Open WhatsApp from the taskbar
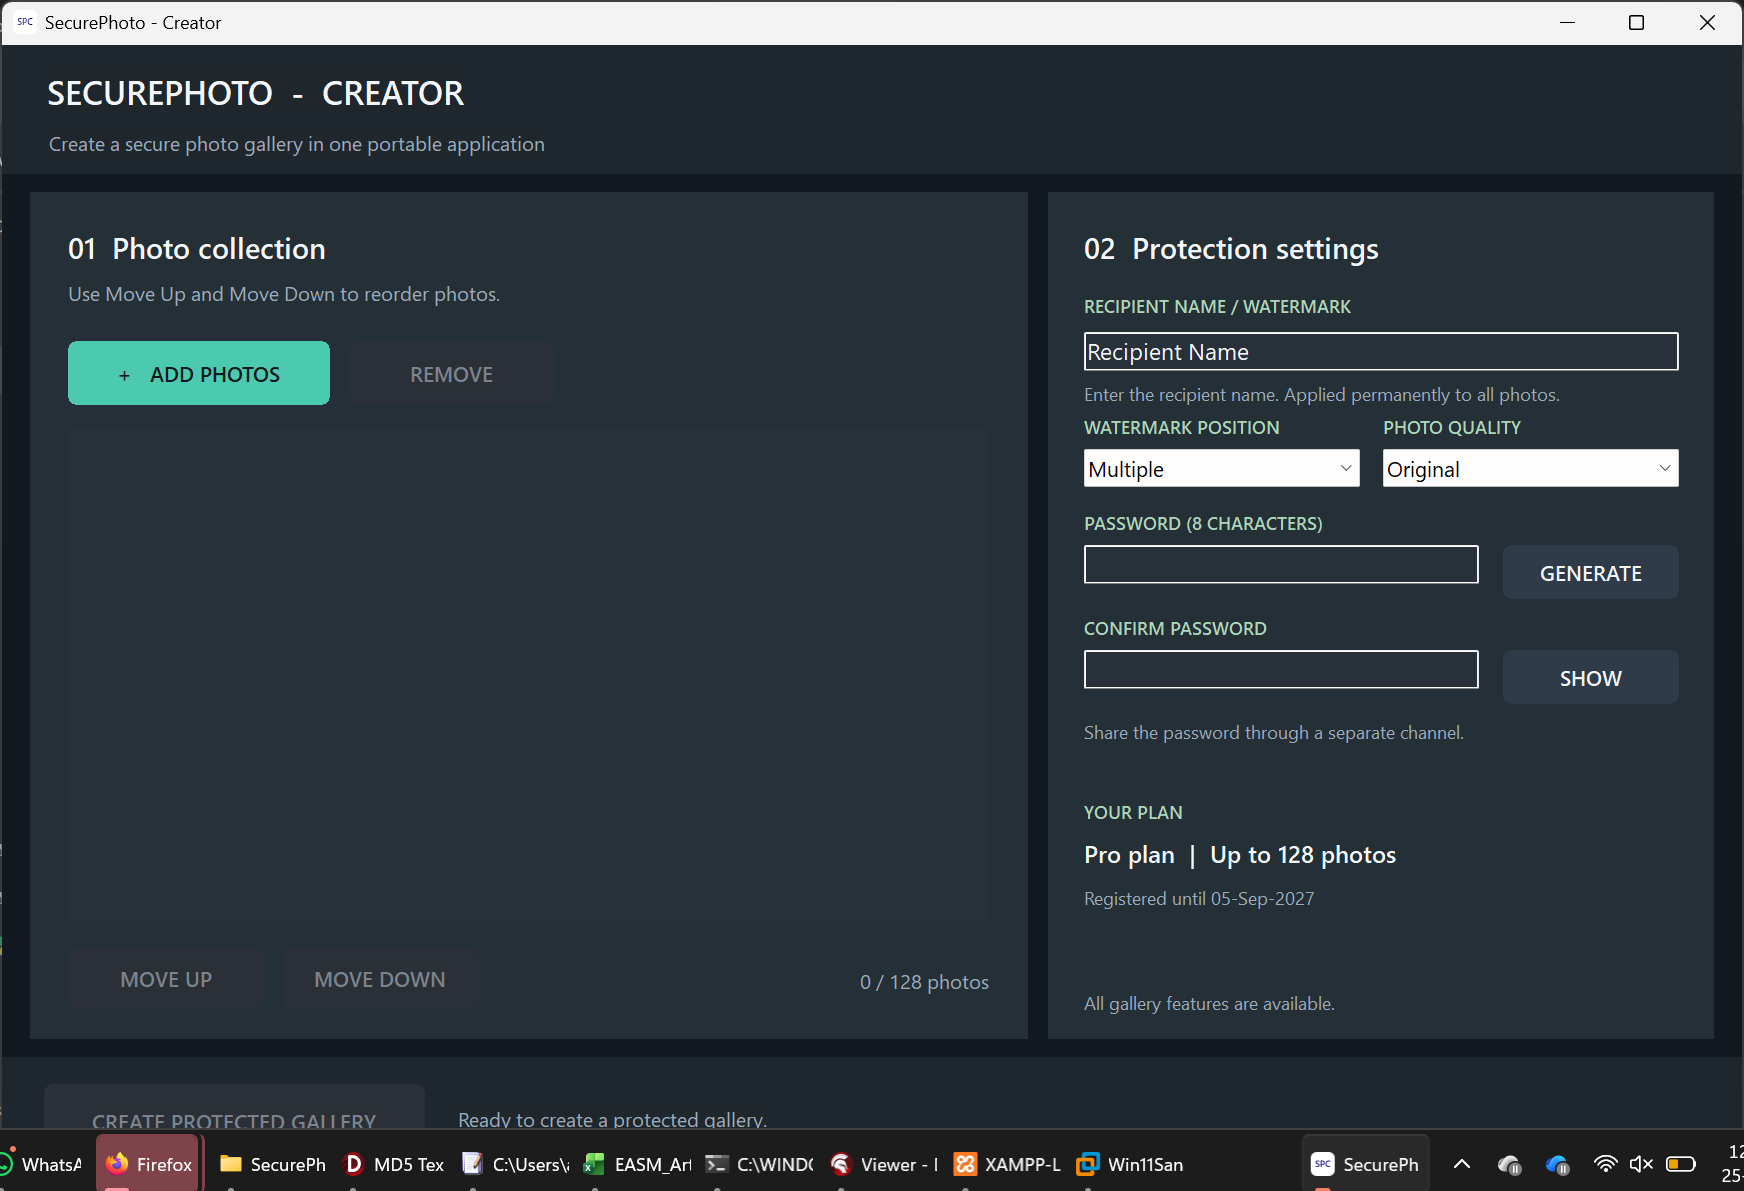The height and width of the screenshot is (1191, 1744). (42, 1164)
